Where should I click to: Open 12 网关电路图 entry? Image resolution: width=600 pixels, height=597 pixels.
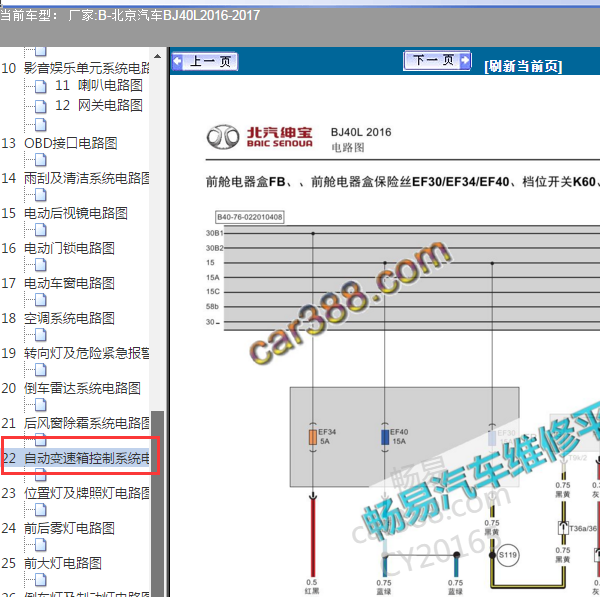99,105
